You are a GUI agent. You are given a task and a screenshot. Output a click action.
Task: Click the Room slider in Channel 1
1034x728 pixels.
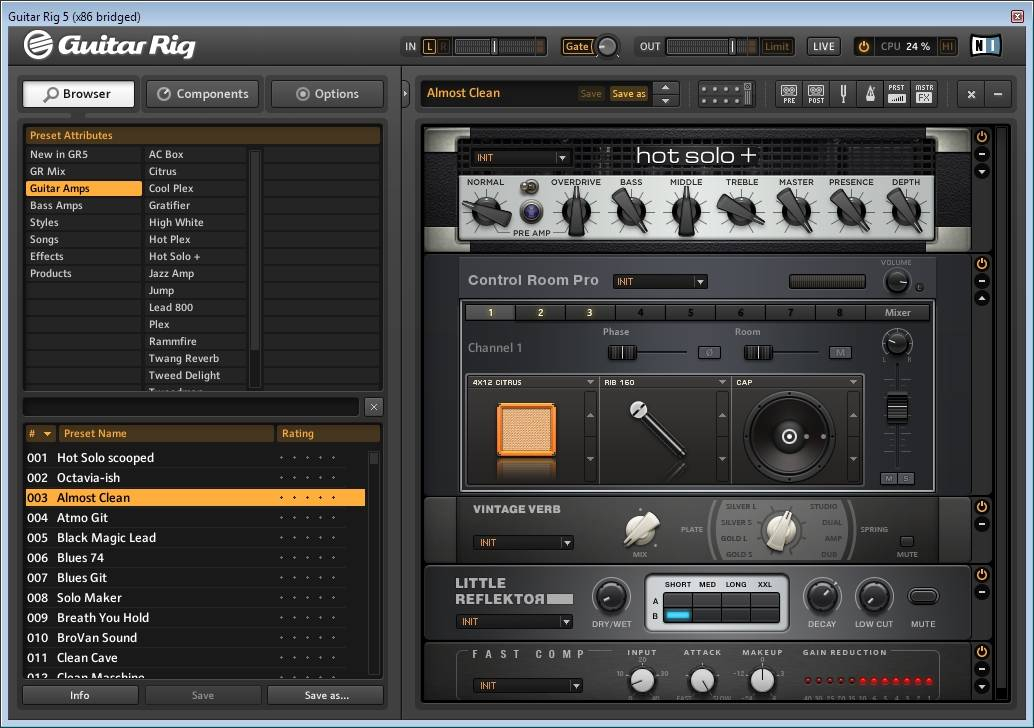[759, 352]
